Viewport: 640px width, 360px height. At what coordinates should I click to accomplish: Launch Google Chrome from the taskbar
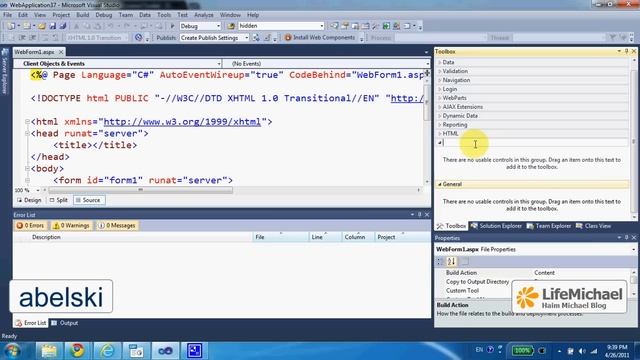(77, 351)
